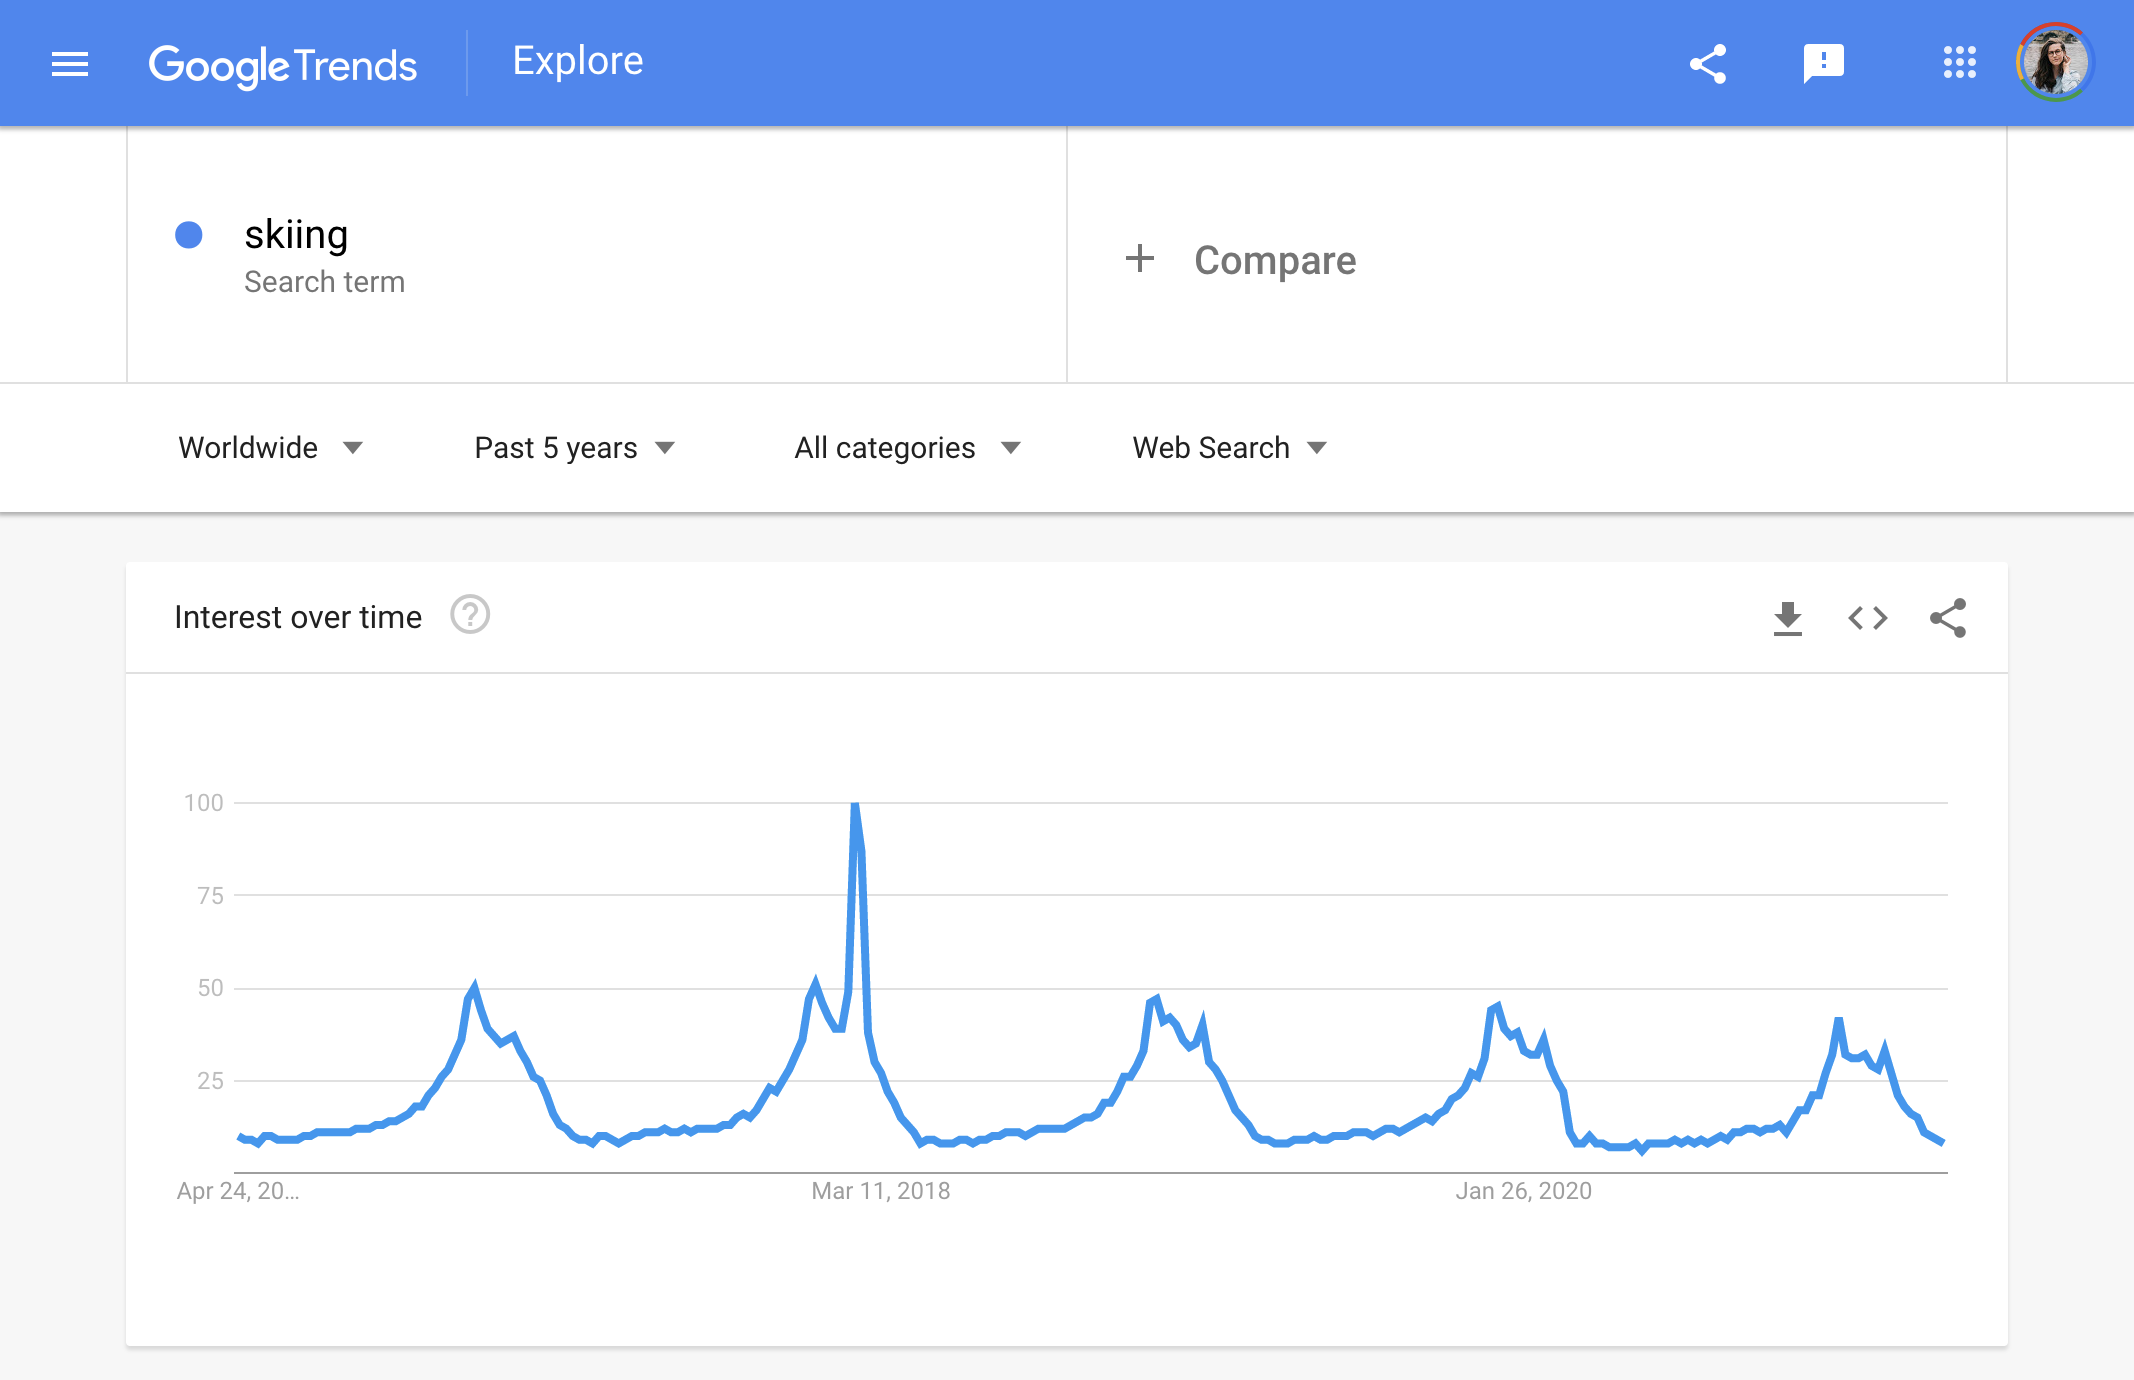
Task: Share the Interest over time chart
Action: tap(1947, 618)
